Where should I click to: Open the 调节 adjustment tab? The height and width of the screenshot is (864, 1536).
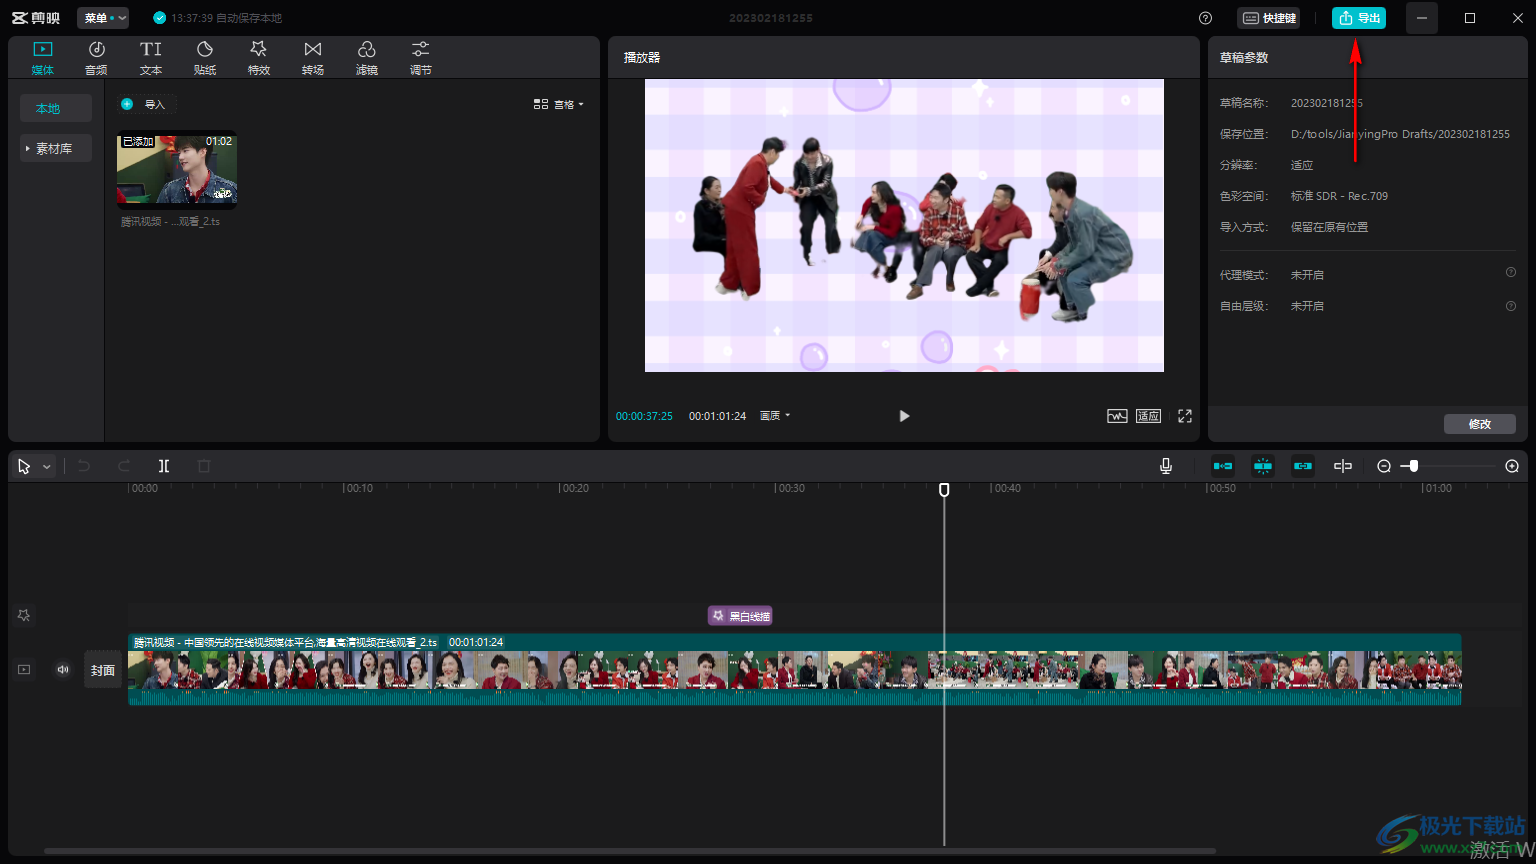click(421, 58)
